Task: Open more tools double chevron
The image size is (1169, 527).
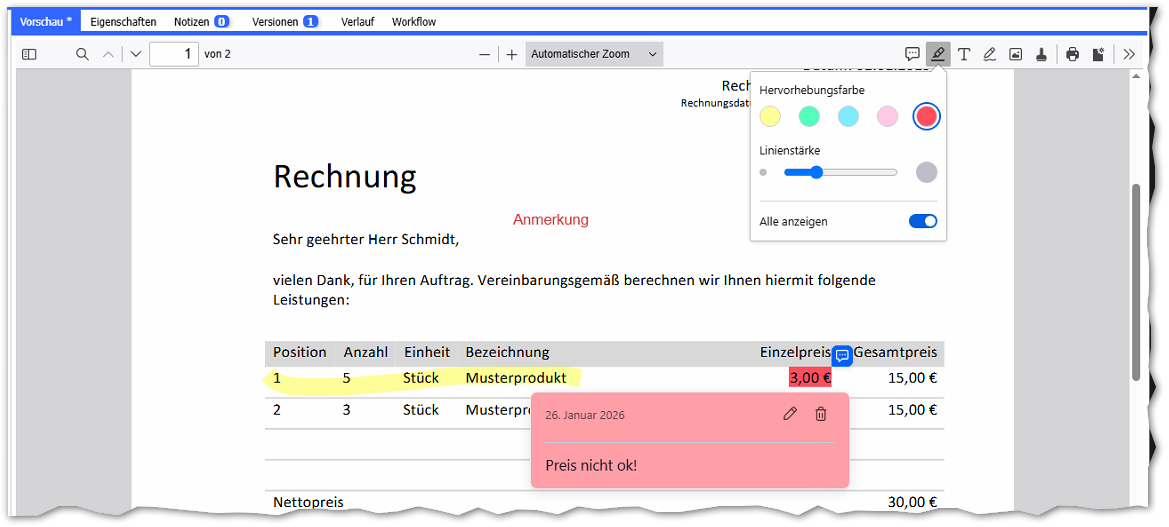Action: point(1129,54)
